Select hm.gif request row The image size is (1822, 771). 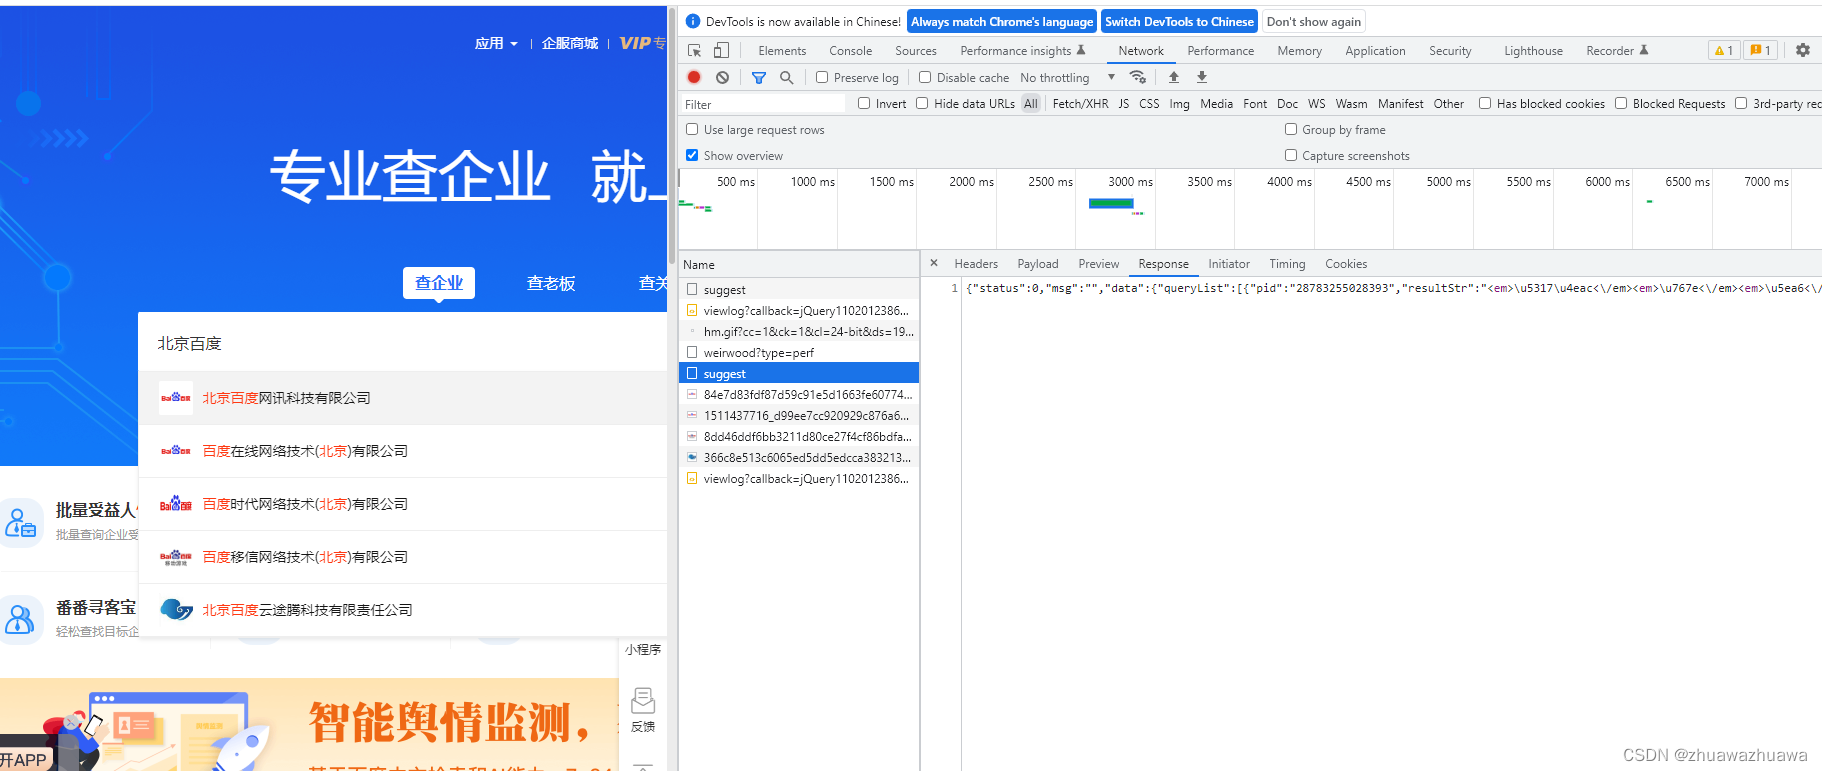click(799, 331)
